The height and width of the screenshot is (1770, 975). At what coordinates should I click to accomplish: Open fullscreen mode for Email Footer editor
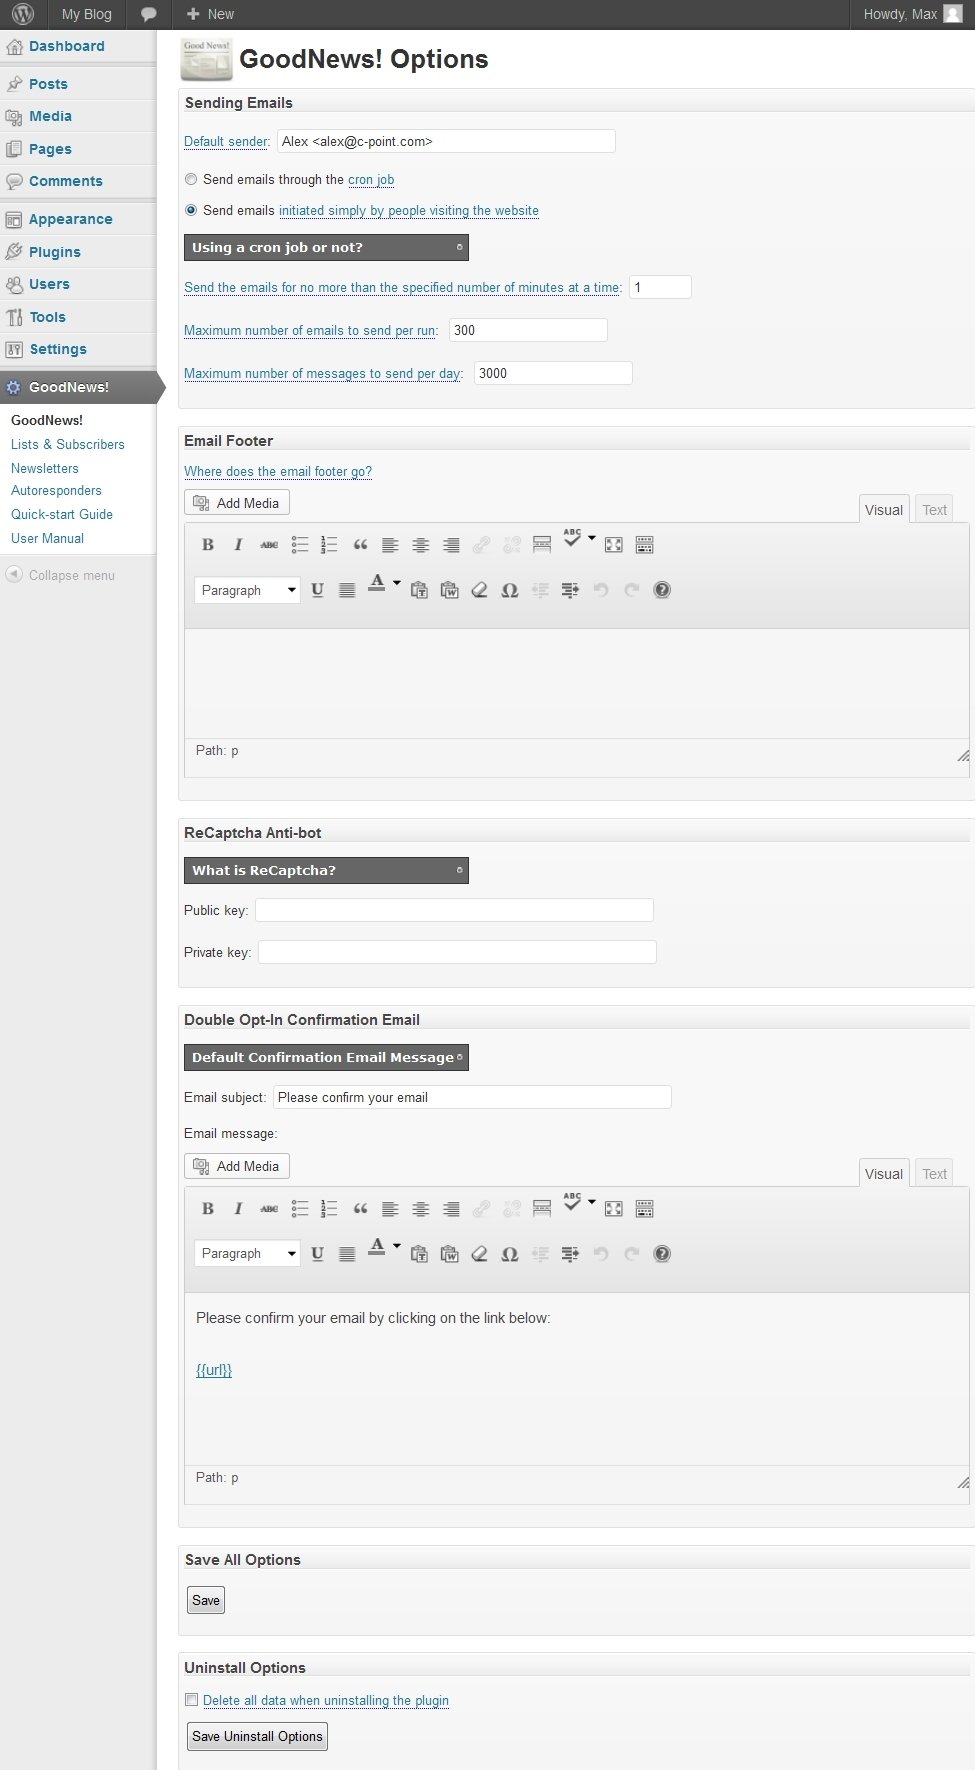614,545
